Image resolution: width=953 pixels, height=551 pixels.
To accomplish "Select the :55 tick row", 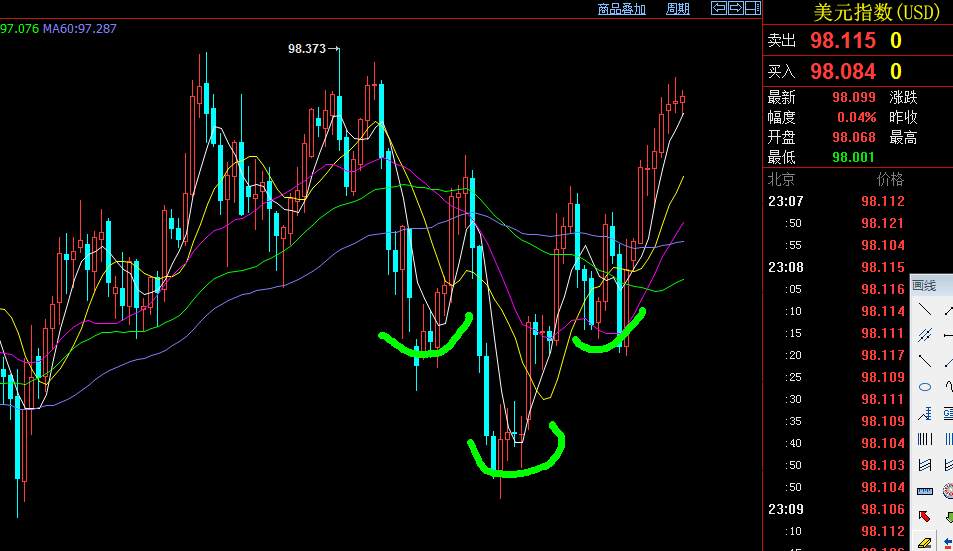I will pos(836,245).
